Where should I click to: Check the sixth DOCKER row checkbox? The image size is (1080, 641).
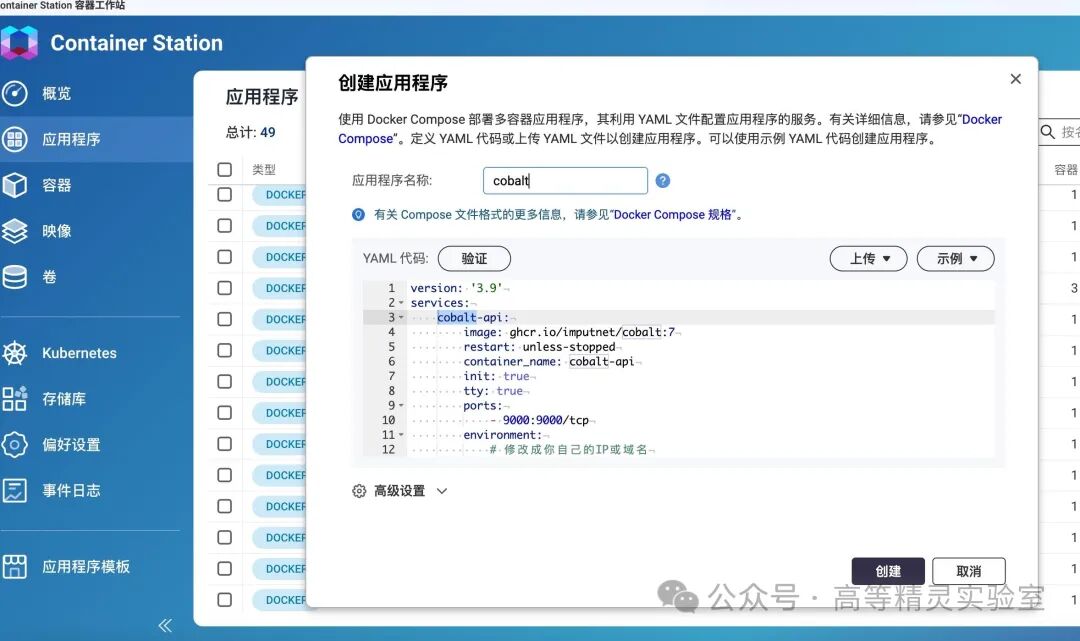point(225,350)
